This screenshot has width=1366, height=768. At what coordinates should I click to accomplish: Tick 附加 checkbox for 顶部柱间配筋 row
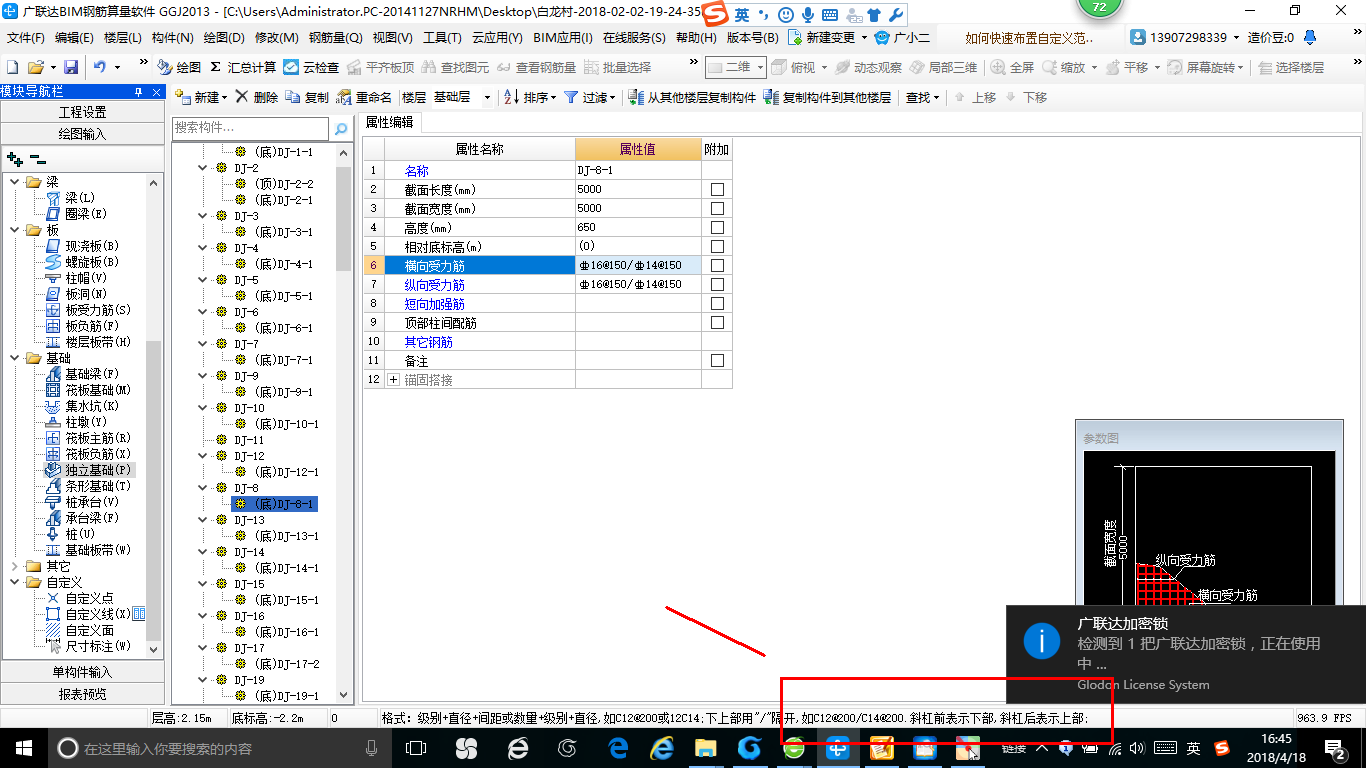pos(717,323)
